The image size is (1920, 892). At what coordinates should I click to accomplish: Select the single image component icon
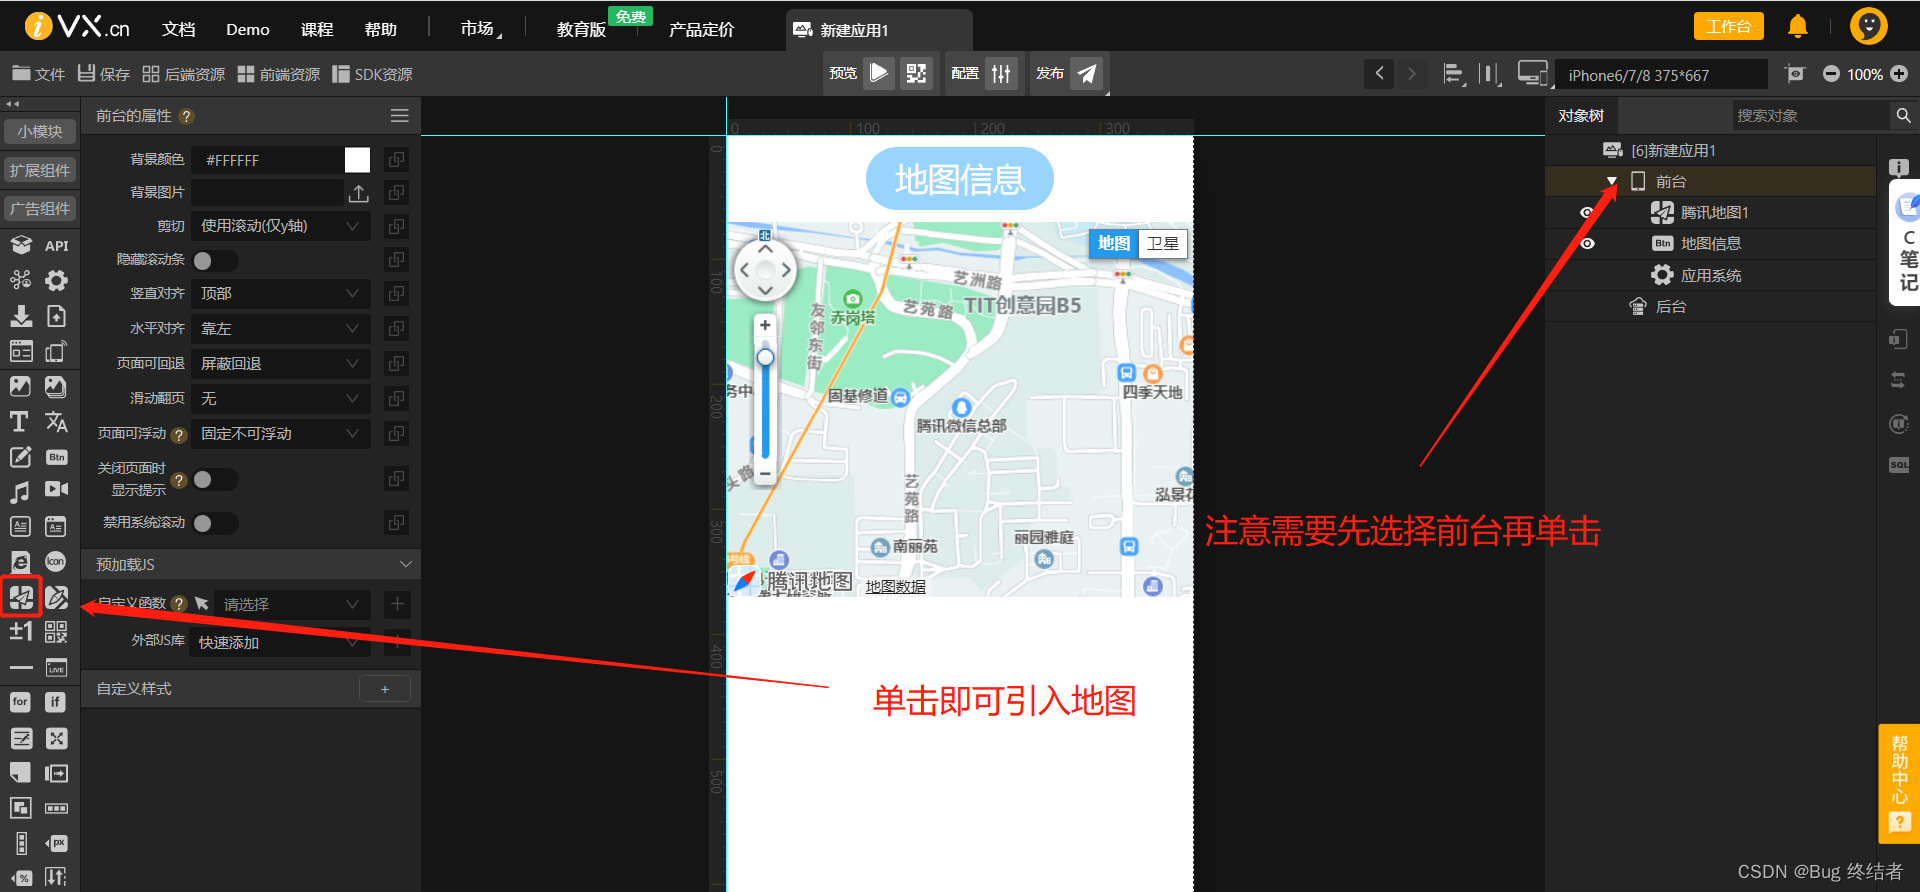coord(20,386)
